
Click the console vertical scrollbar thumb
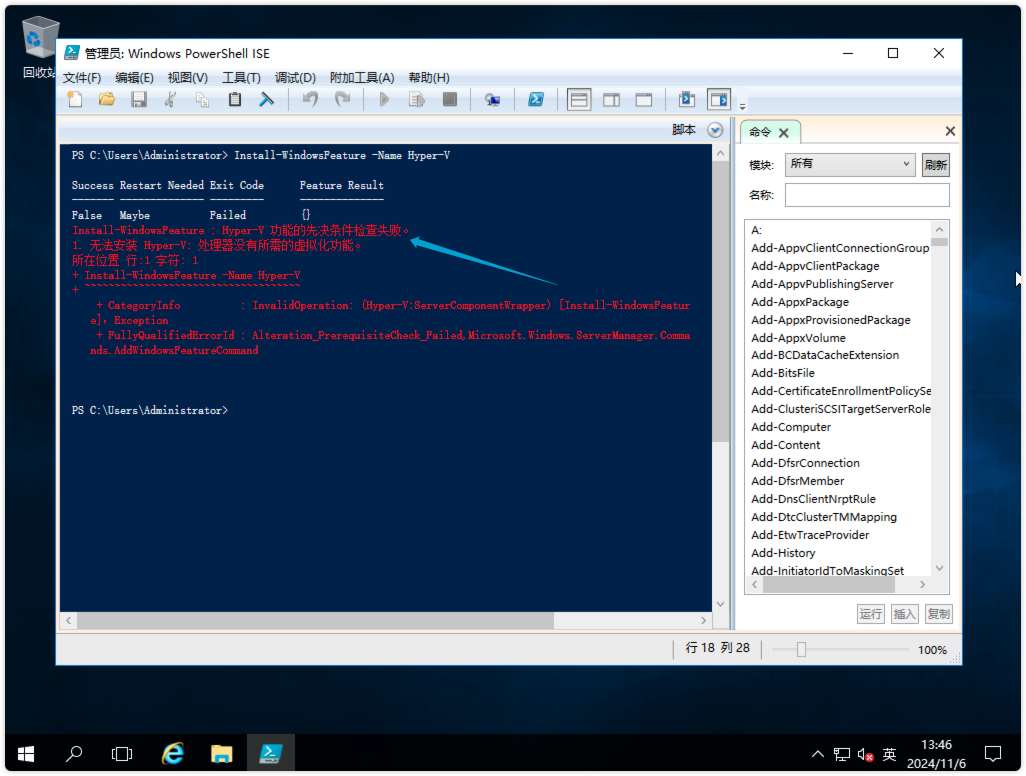pos(720,302)
